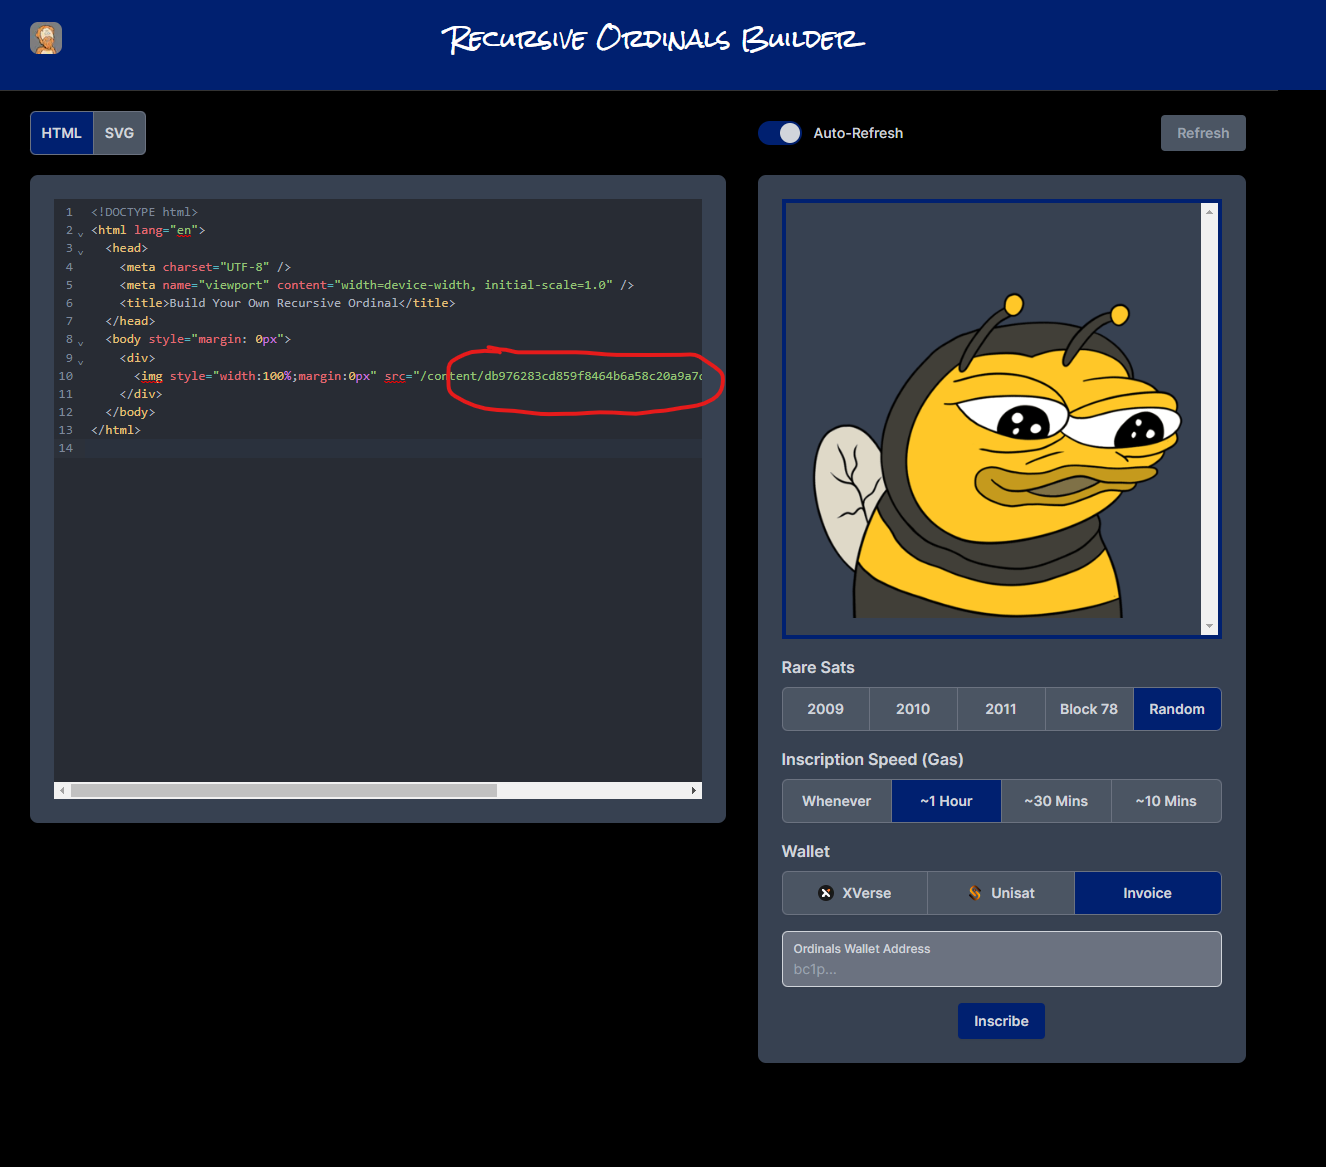1326x1167 pixels.
Task: Choose Random rare sats option
Action: [1176, 709]
